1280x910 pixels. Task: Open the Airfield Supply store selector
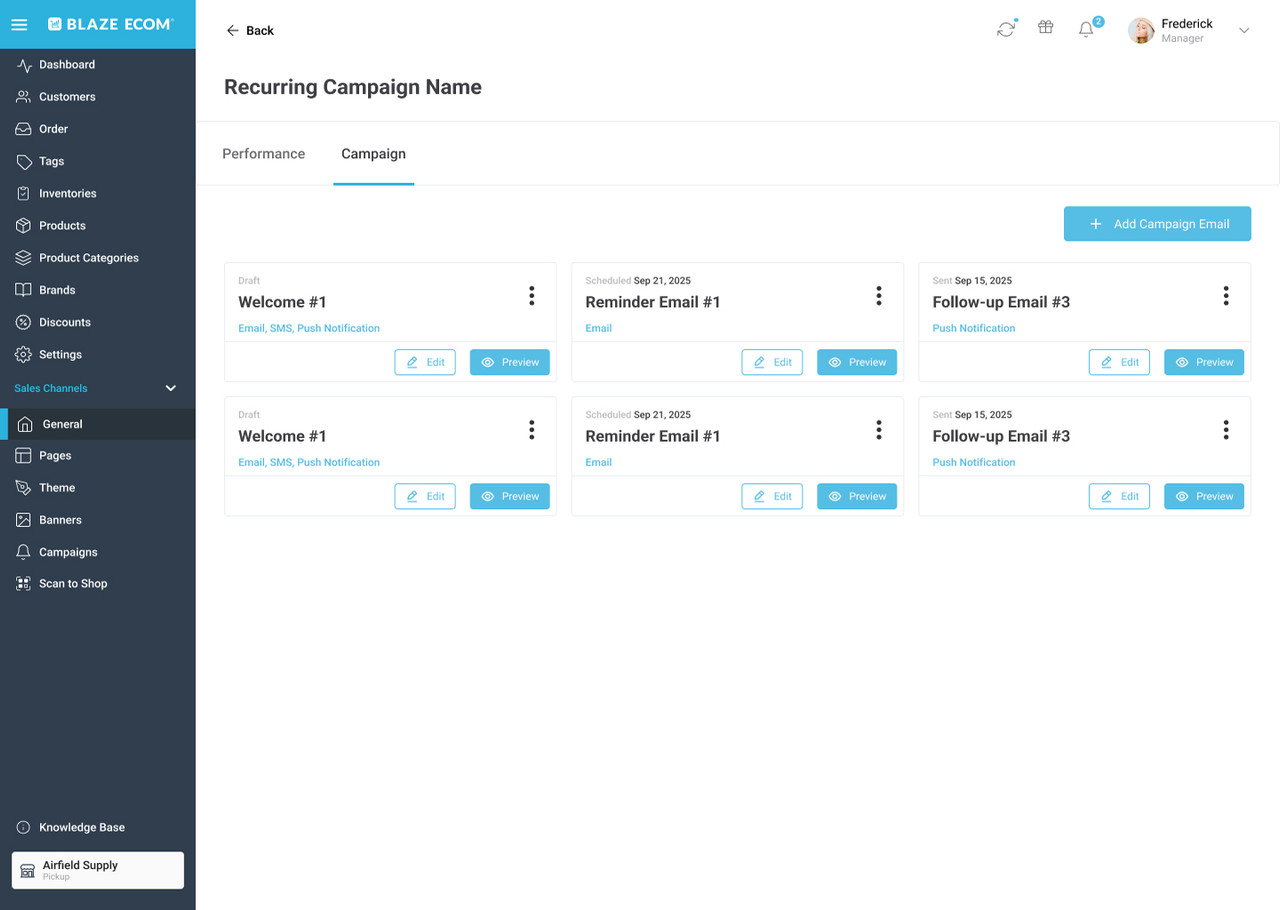pyautogui.click(x=97, y=870)
